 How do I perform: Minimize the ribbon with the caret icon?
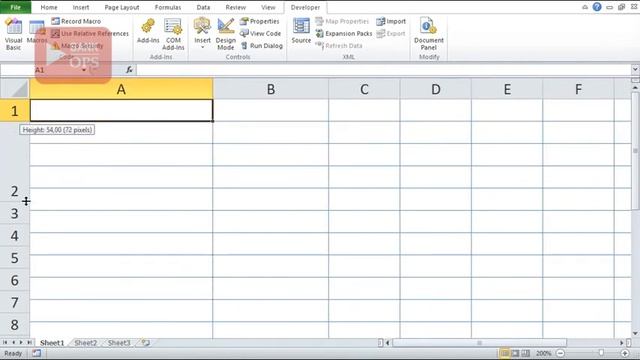[585, 7]
